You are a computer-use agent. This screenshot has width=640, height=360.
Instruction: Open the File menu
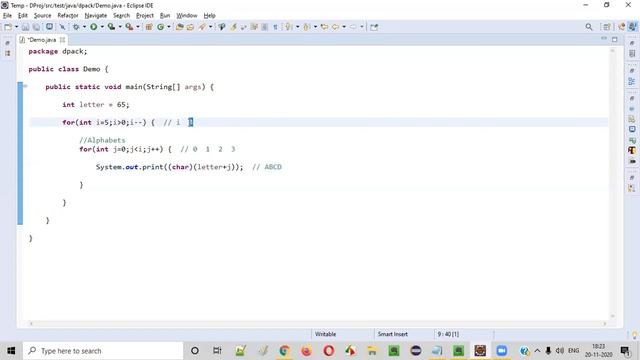(x=7, y=16)
